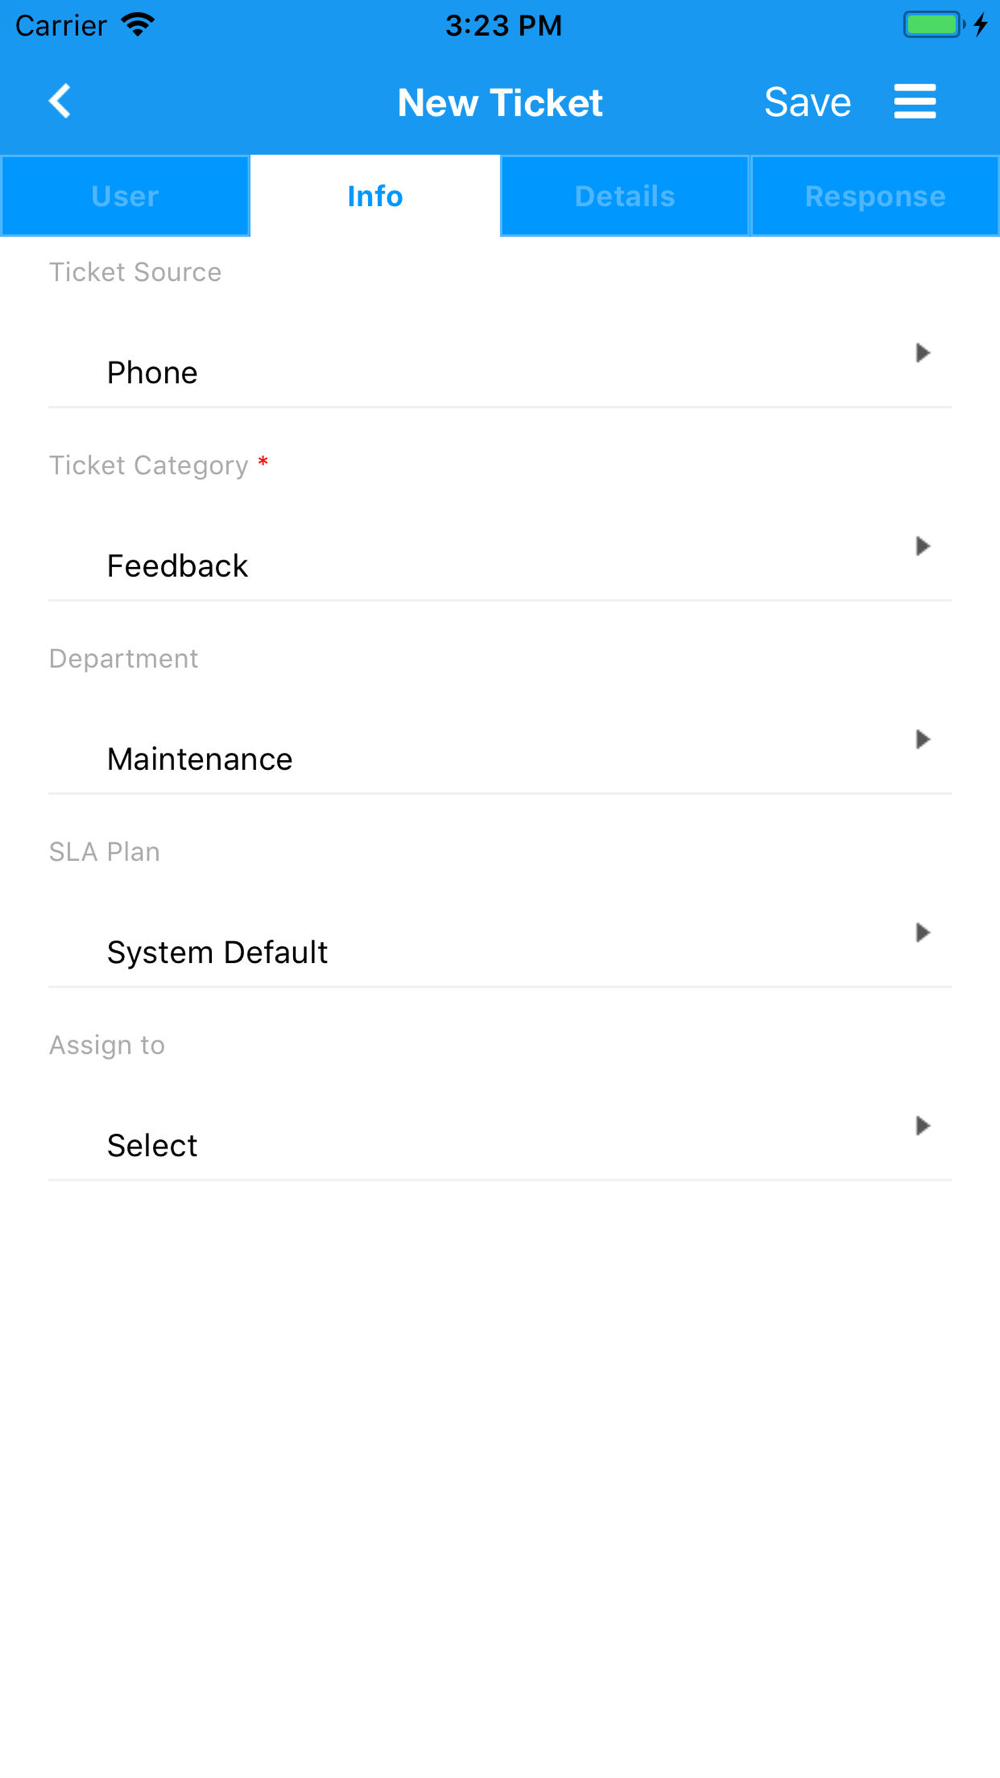Tap the Wi-Fi signal icon

pyautogui.click(x=138, y=25)
